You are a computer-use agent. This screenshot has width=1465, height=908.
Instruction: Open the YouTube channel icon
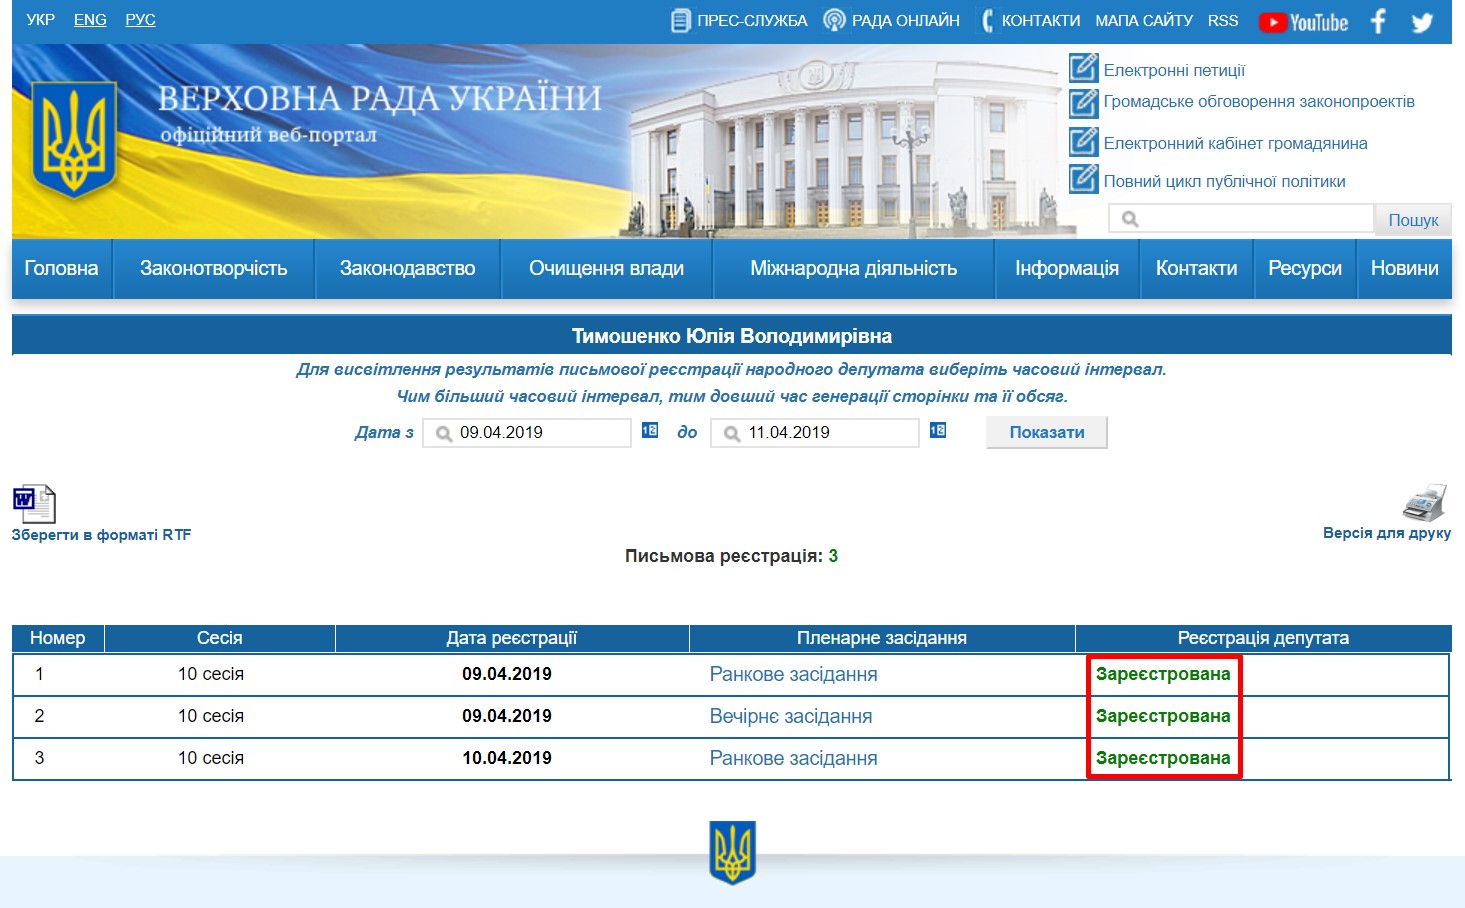point(1303,22)
